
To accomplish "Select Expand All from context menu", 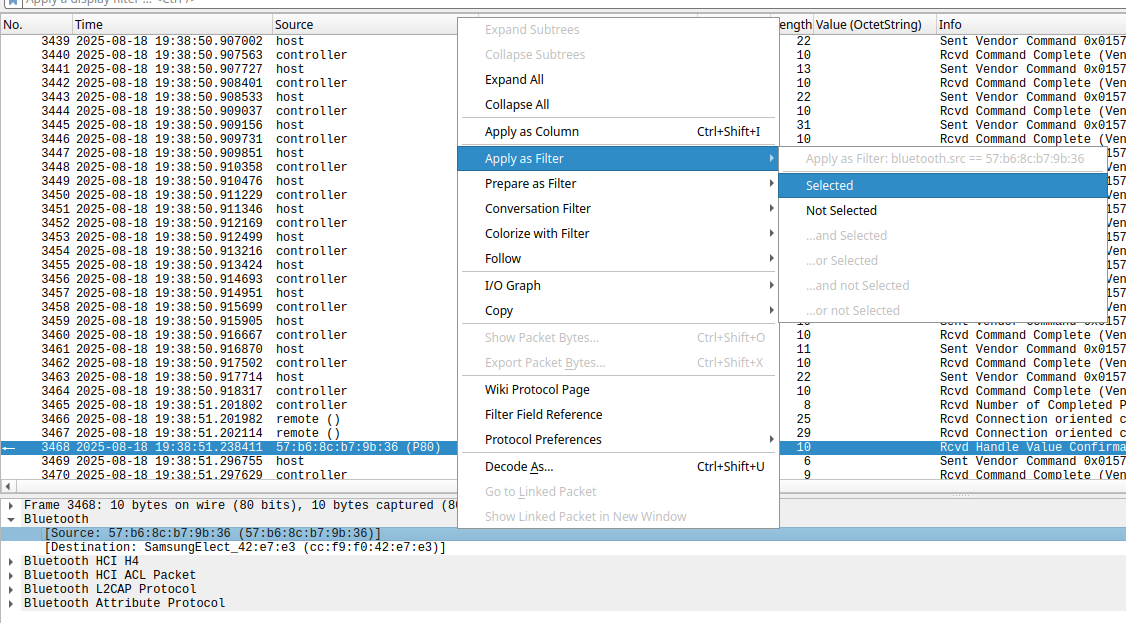I will pos(514,80).
